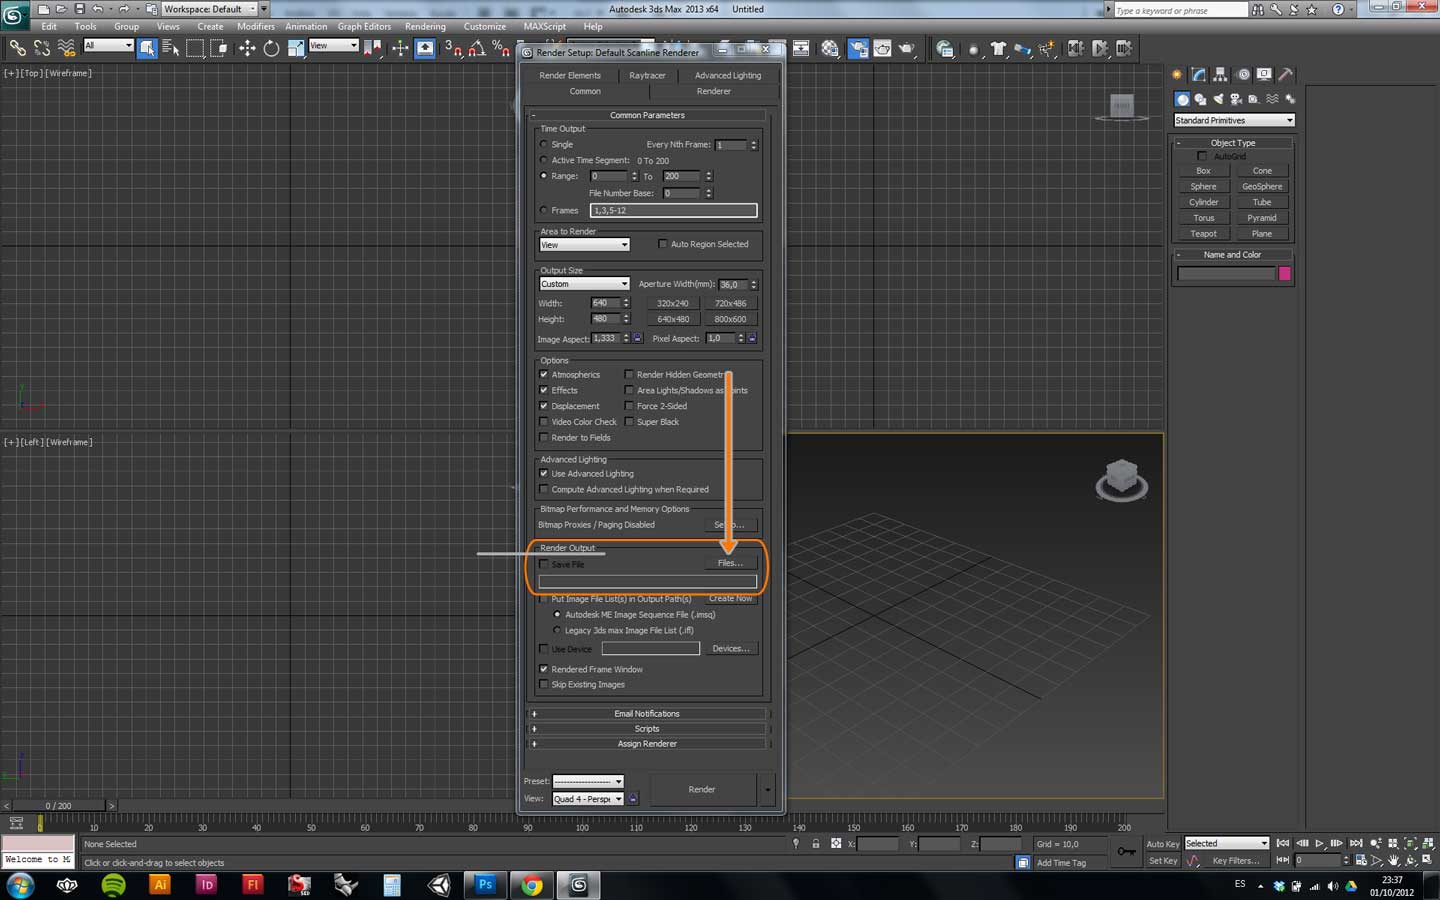Switch to the Advanced Lighting tab
The height and width of the screenshot is (900, 1440).
[x=728, y=75]
